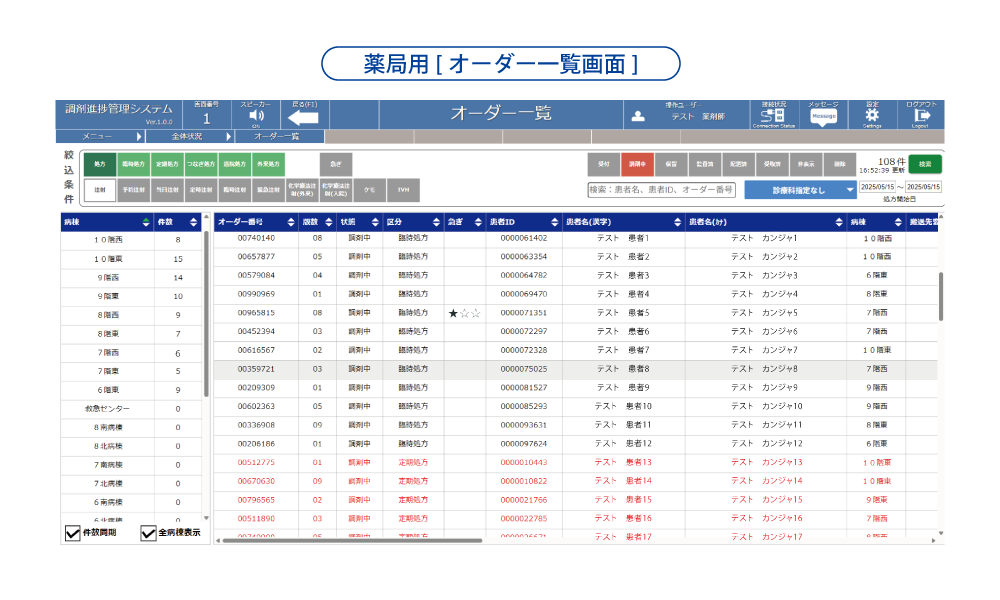Select the オーダー一覧 breadcrumb tab
This screenshot has height=600, width=1000.
tap(279, 136)
